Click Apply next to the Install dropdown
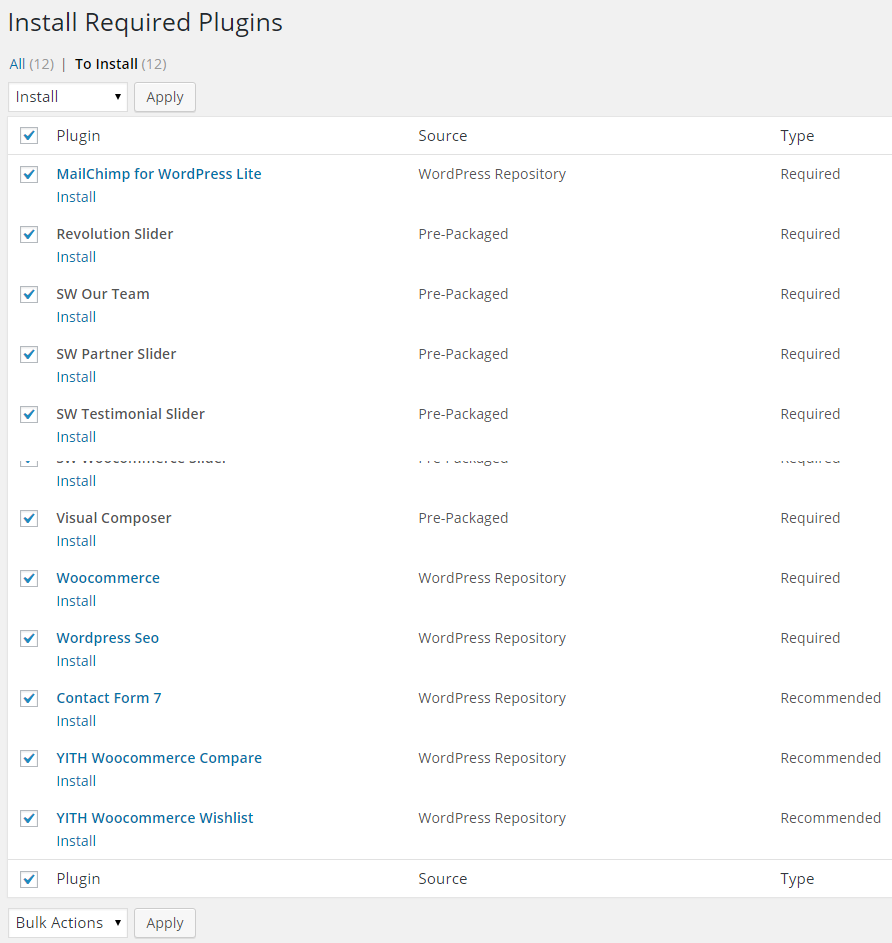Image resolution: width=892 pixels, height=943 pixels. pyautogui.click(x=165, y=97)
